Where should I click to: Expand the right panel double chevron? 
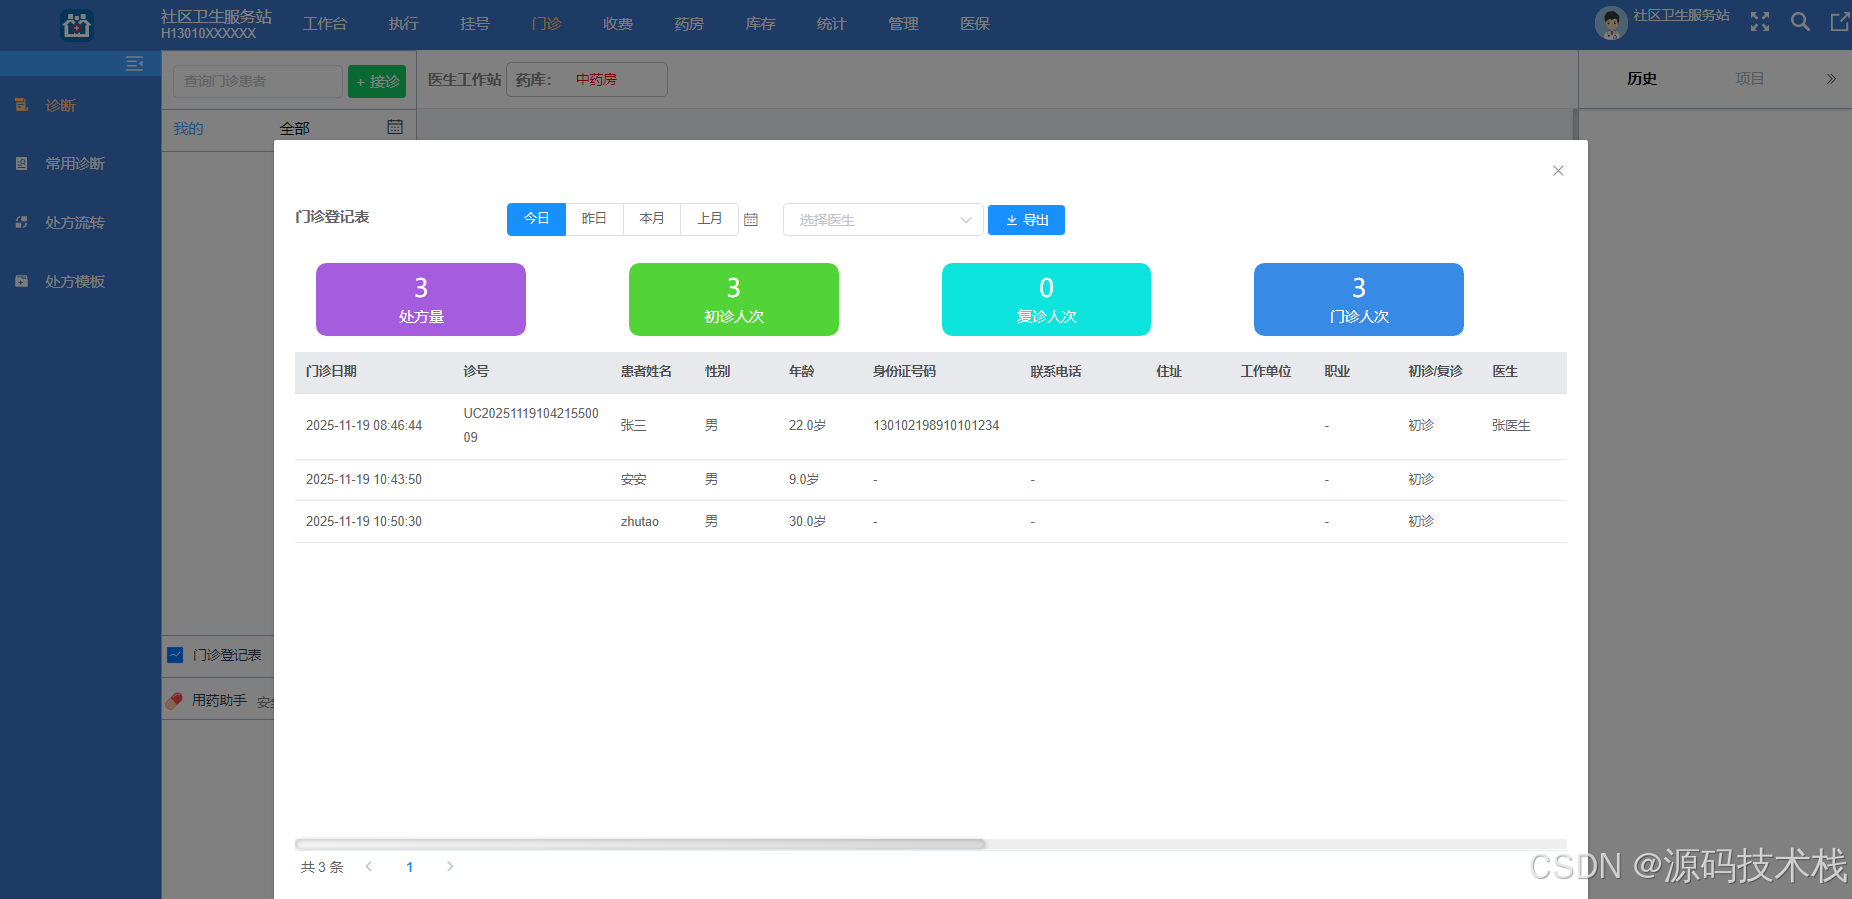1831,79
